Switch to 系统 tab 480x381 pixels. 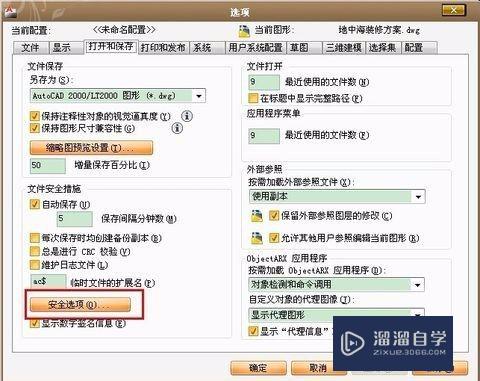(x=207, y=48)
